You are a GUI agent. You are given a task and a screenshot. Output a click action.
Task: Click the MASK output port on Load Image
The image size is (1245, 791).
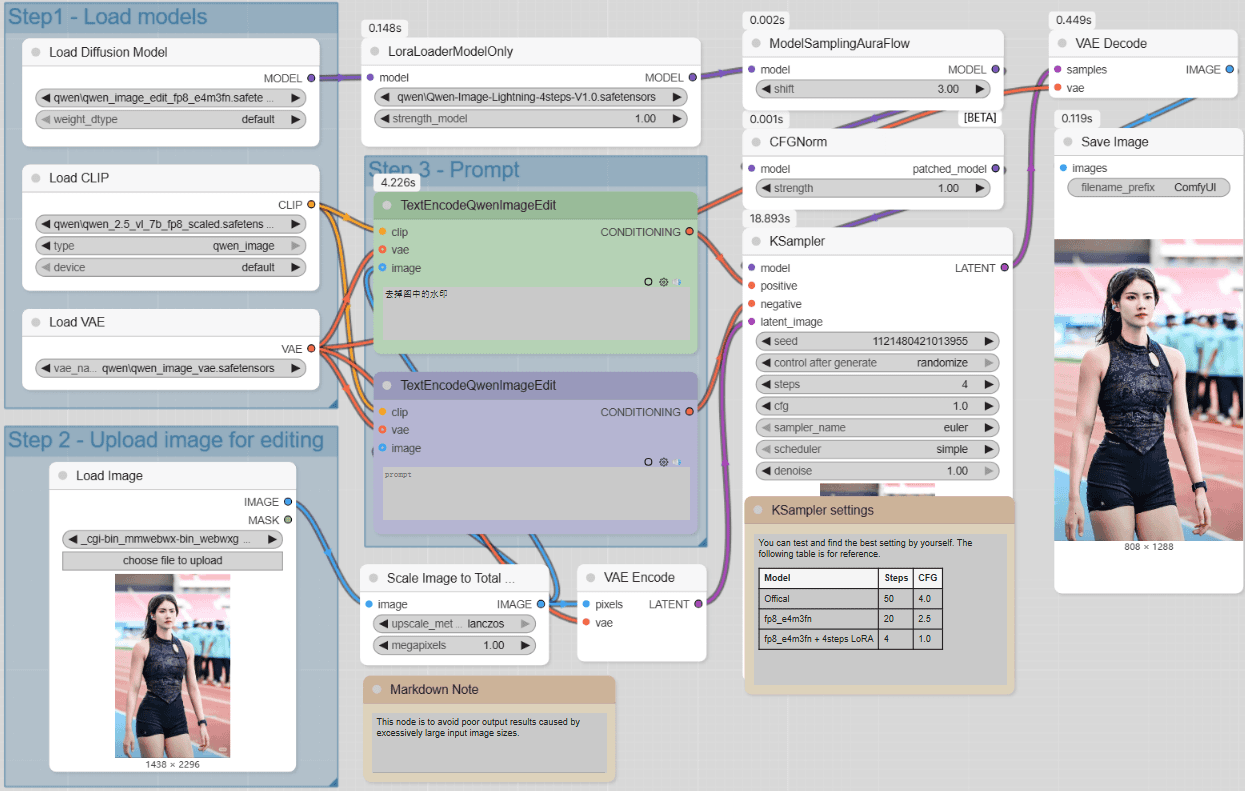point(288,520)
